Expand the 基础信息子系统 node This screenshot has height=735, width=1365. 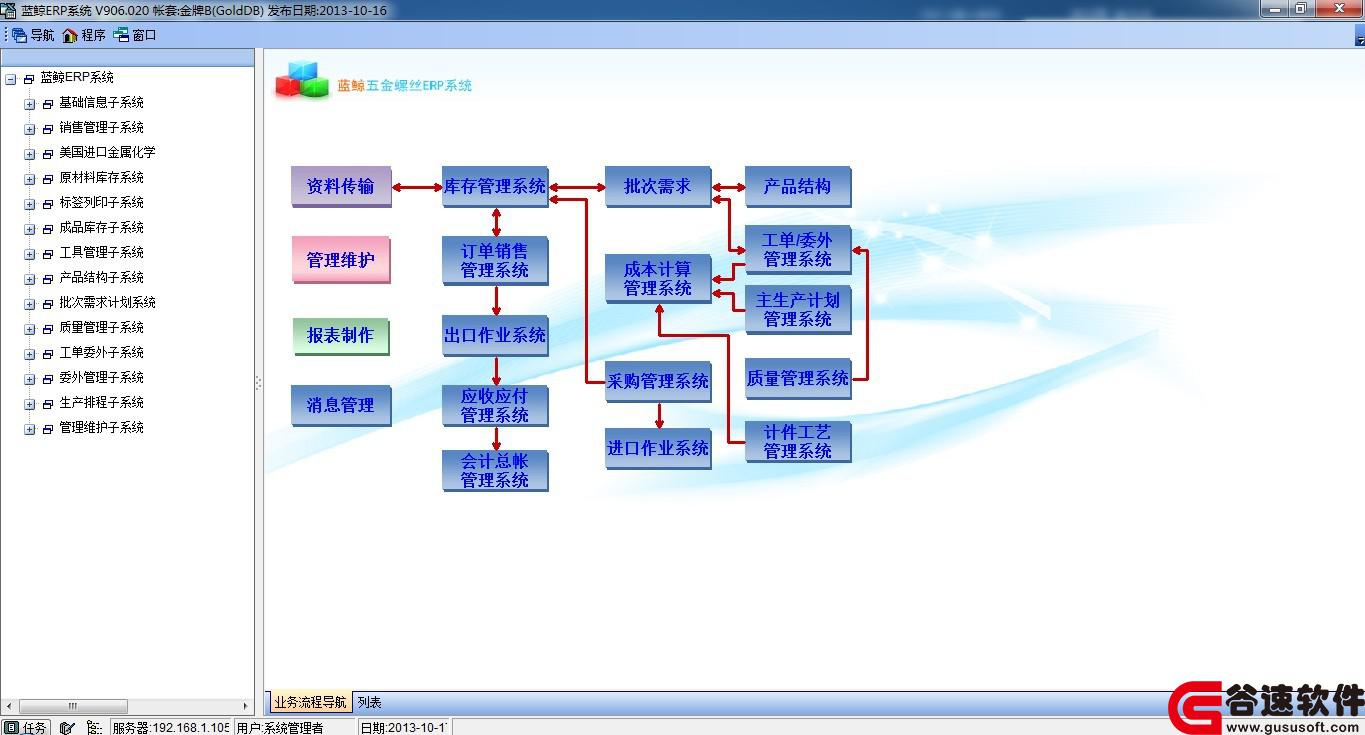tap(30, 103)
